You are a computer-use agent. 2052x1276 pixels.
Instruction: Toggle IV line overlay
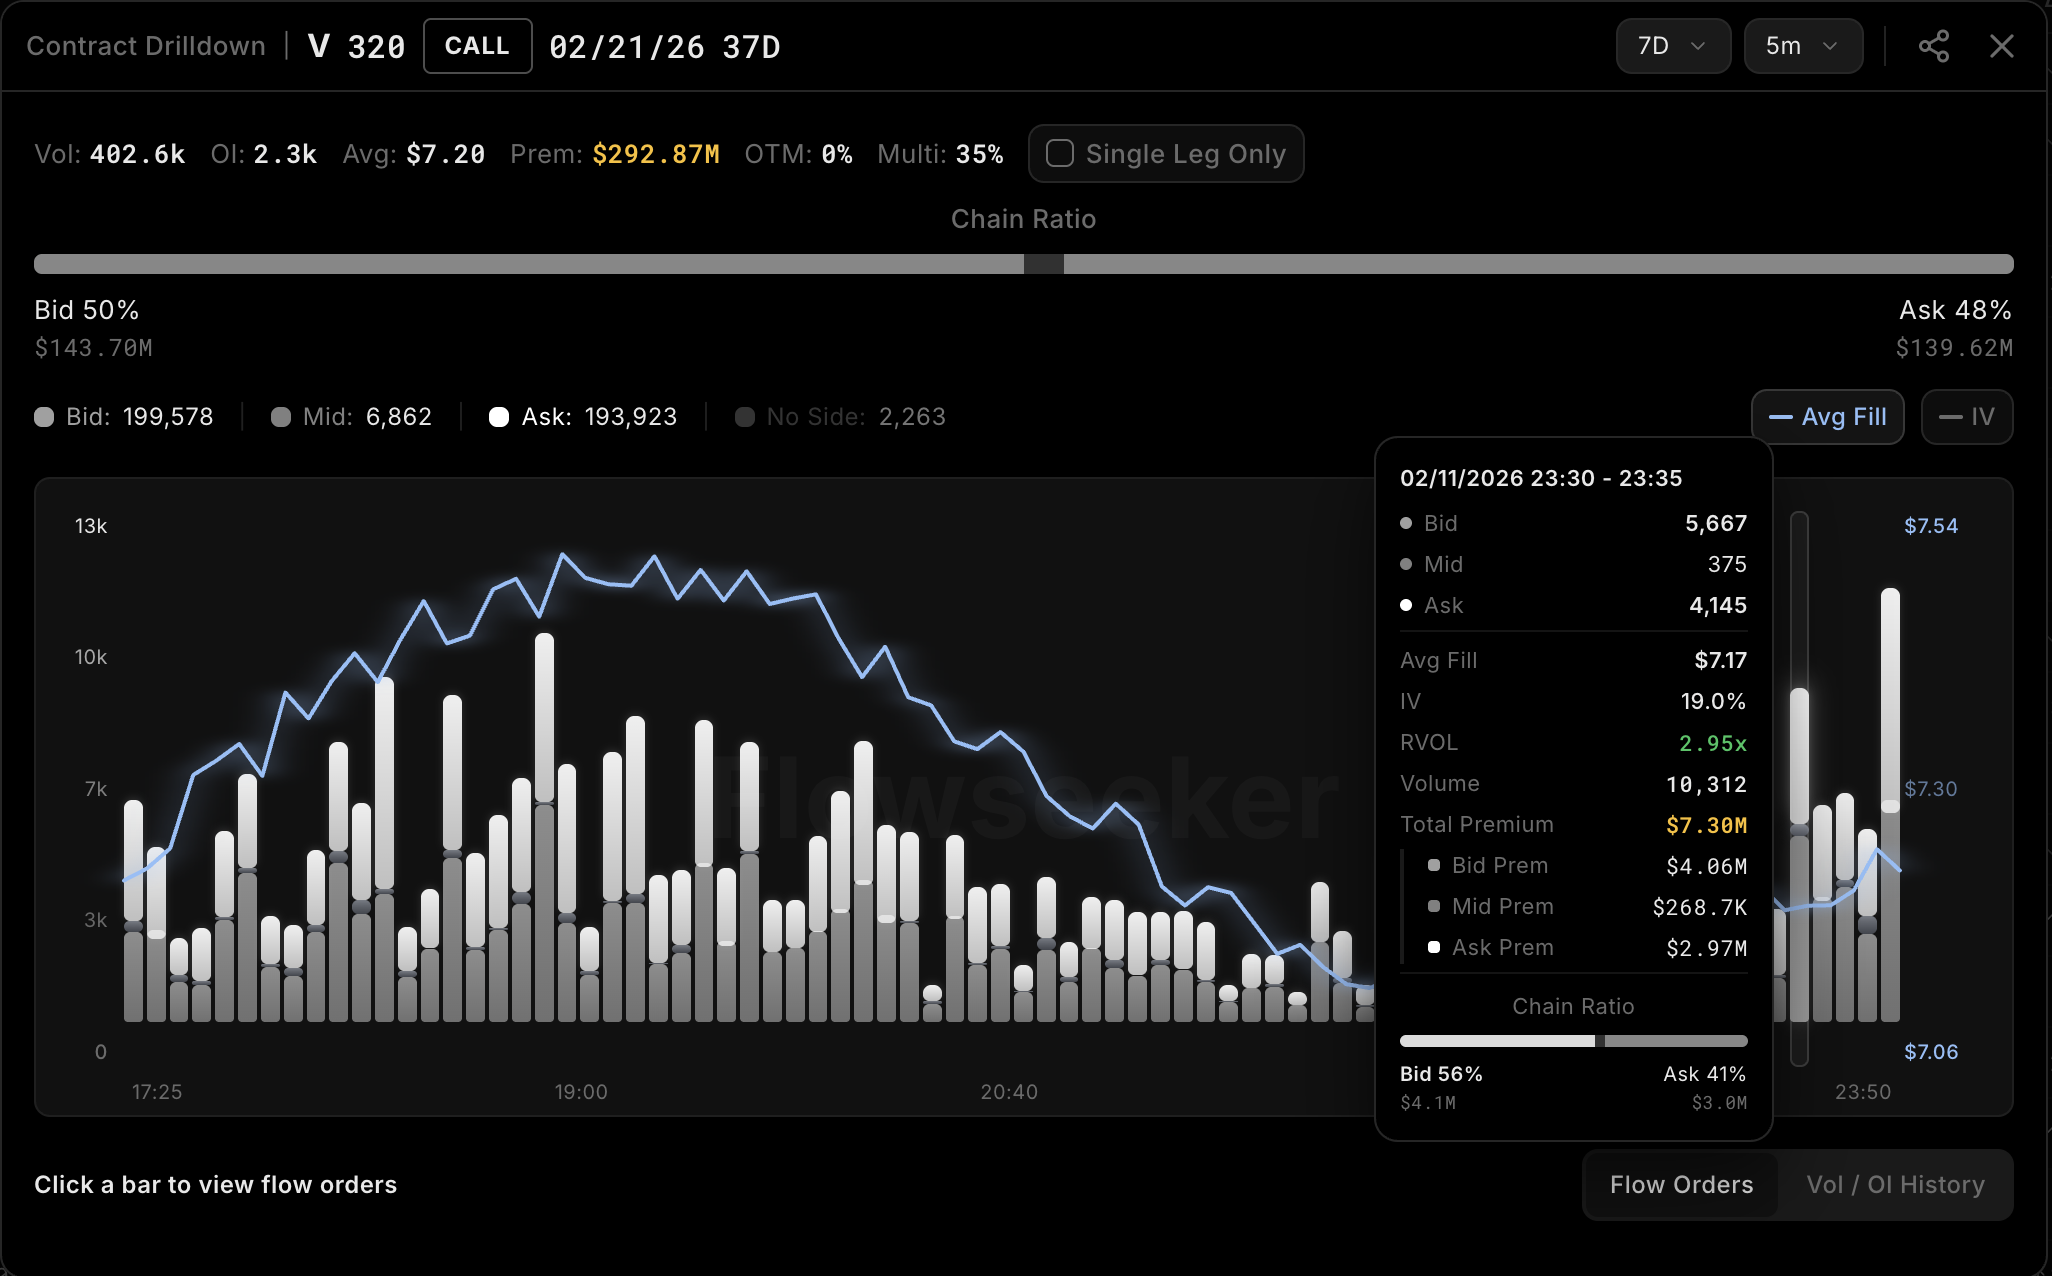pos(1966,417)
